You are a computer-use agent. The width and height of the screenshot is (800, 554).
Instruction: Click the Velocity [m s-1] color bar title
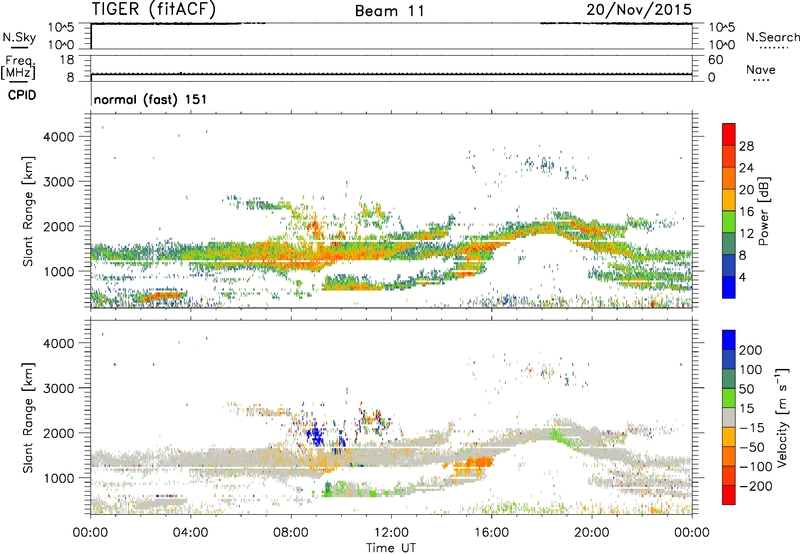click(x=781, y=417)
